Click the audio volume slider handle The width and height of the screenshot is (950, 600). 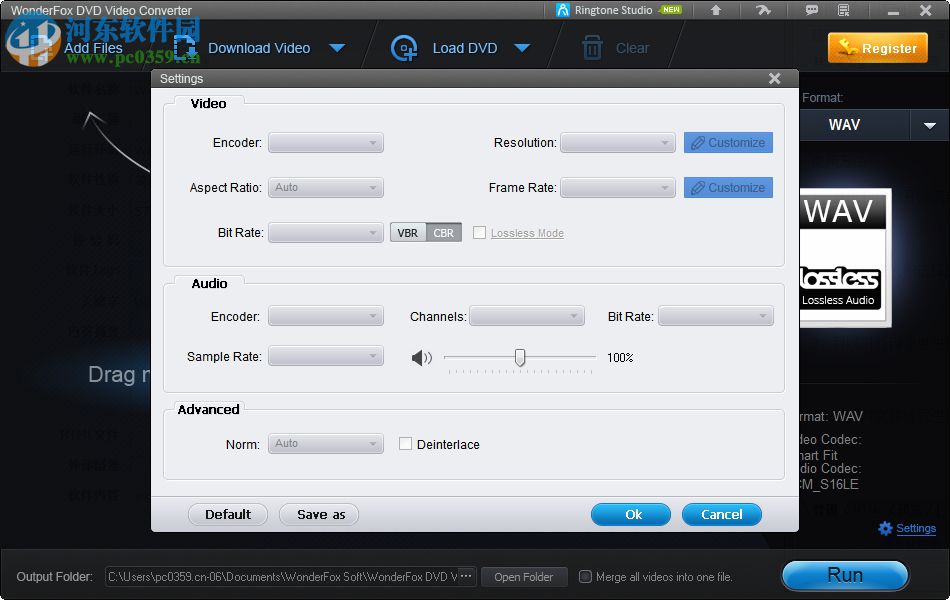click(x=519, y=357)
